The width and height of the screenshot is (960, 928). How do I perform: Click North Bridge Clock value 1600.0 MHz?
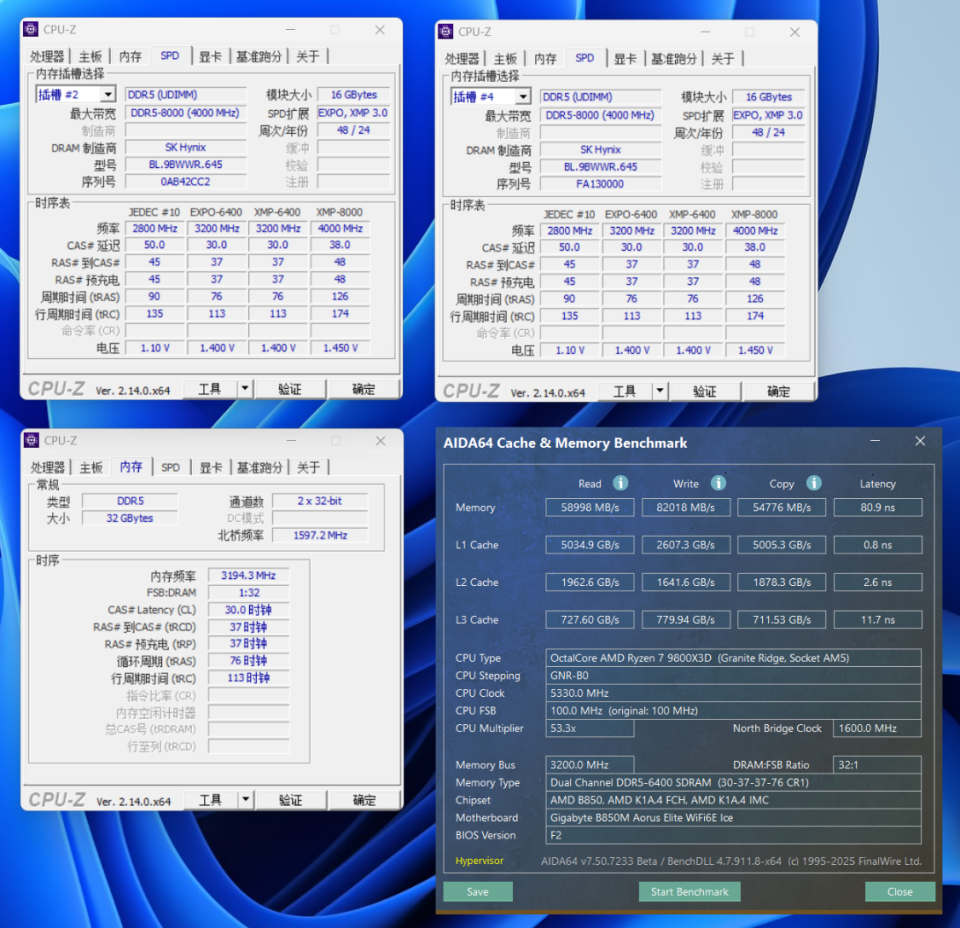877,728
